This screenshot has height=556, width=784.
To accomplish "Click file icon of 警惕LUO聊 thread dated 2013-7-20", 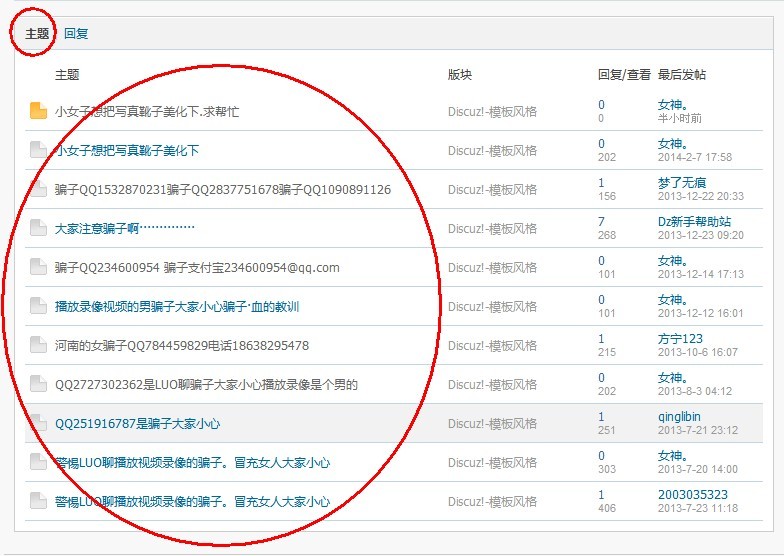I will pos(38,462).
